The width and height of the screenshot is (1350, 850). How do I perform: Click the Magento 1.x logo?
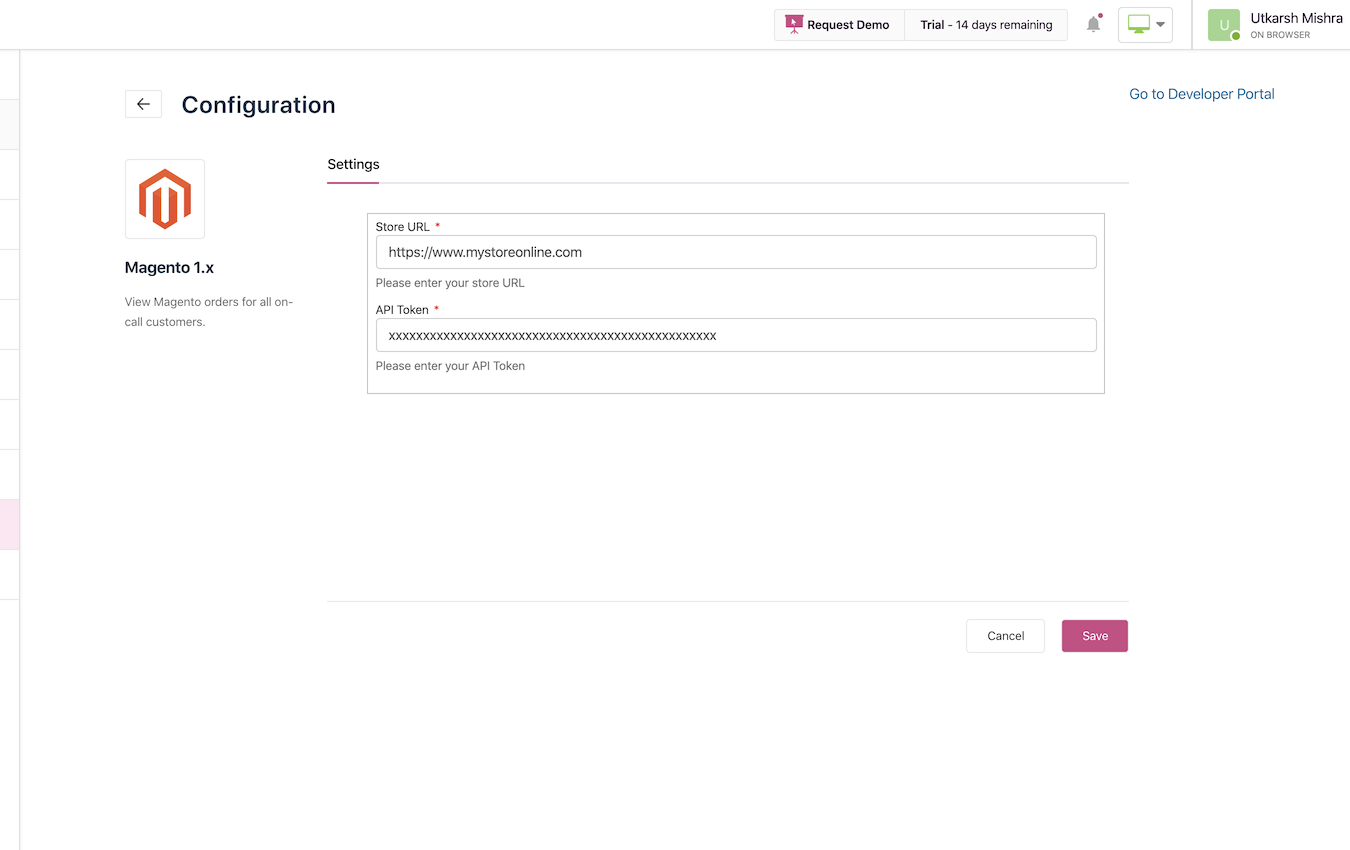164,198
